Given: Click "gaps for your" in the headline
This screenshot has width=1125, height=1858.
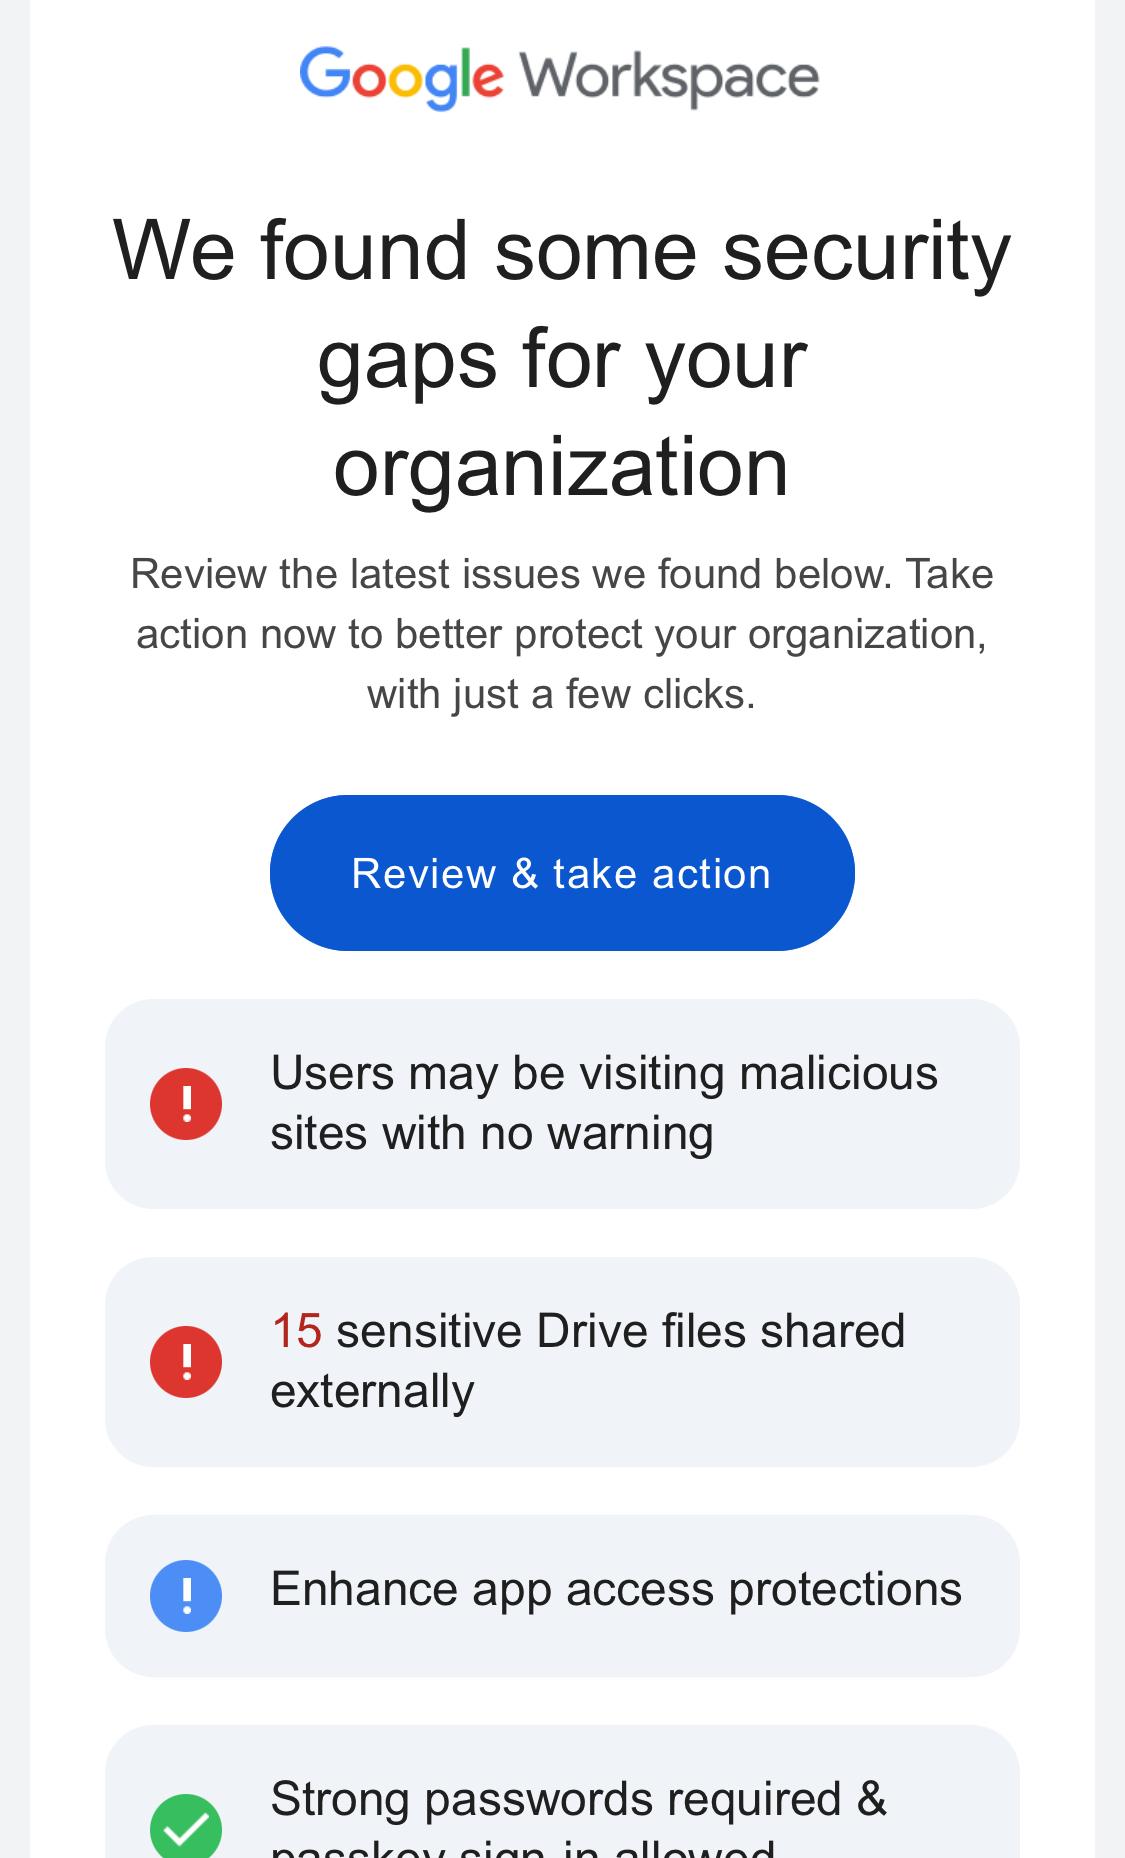Looking at the screenshot, I should click(x=562, y=358).
